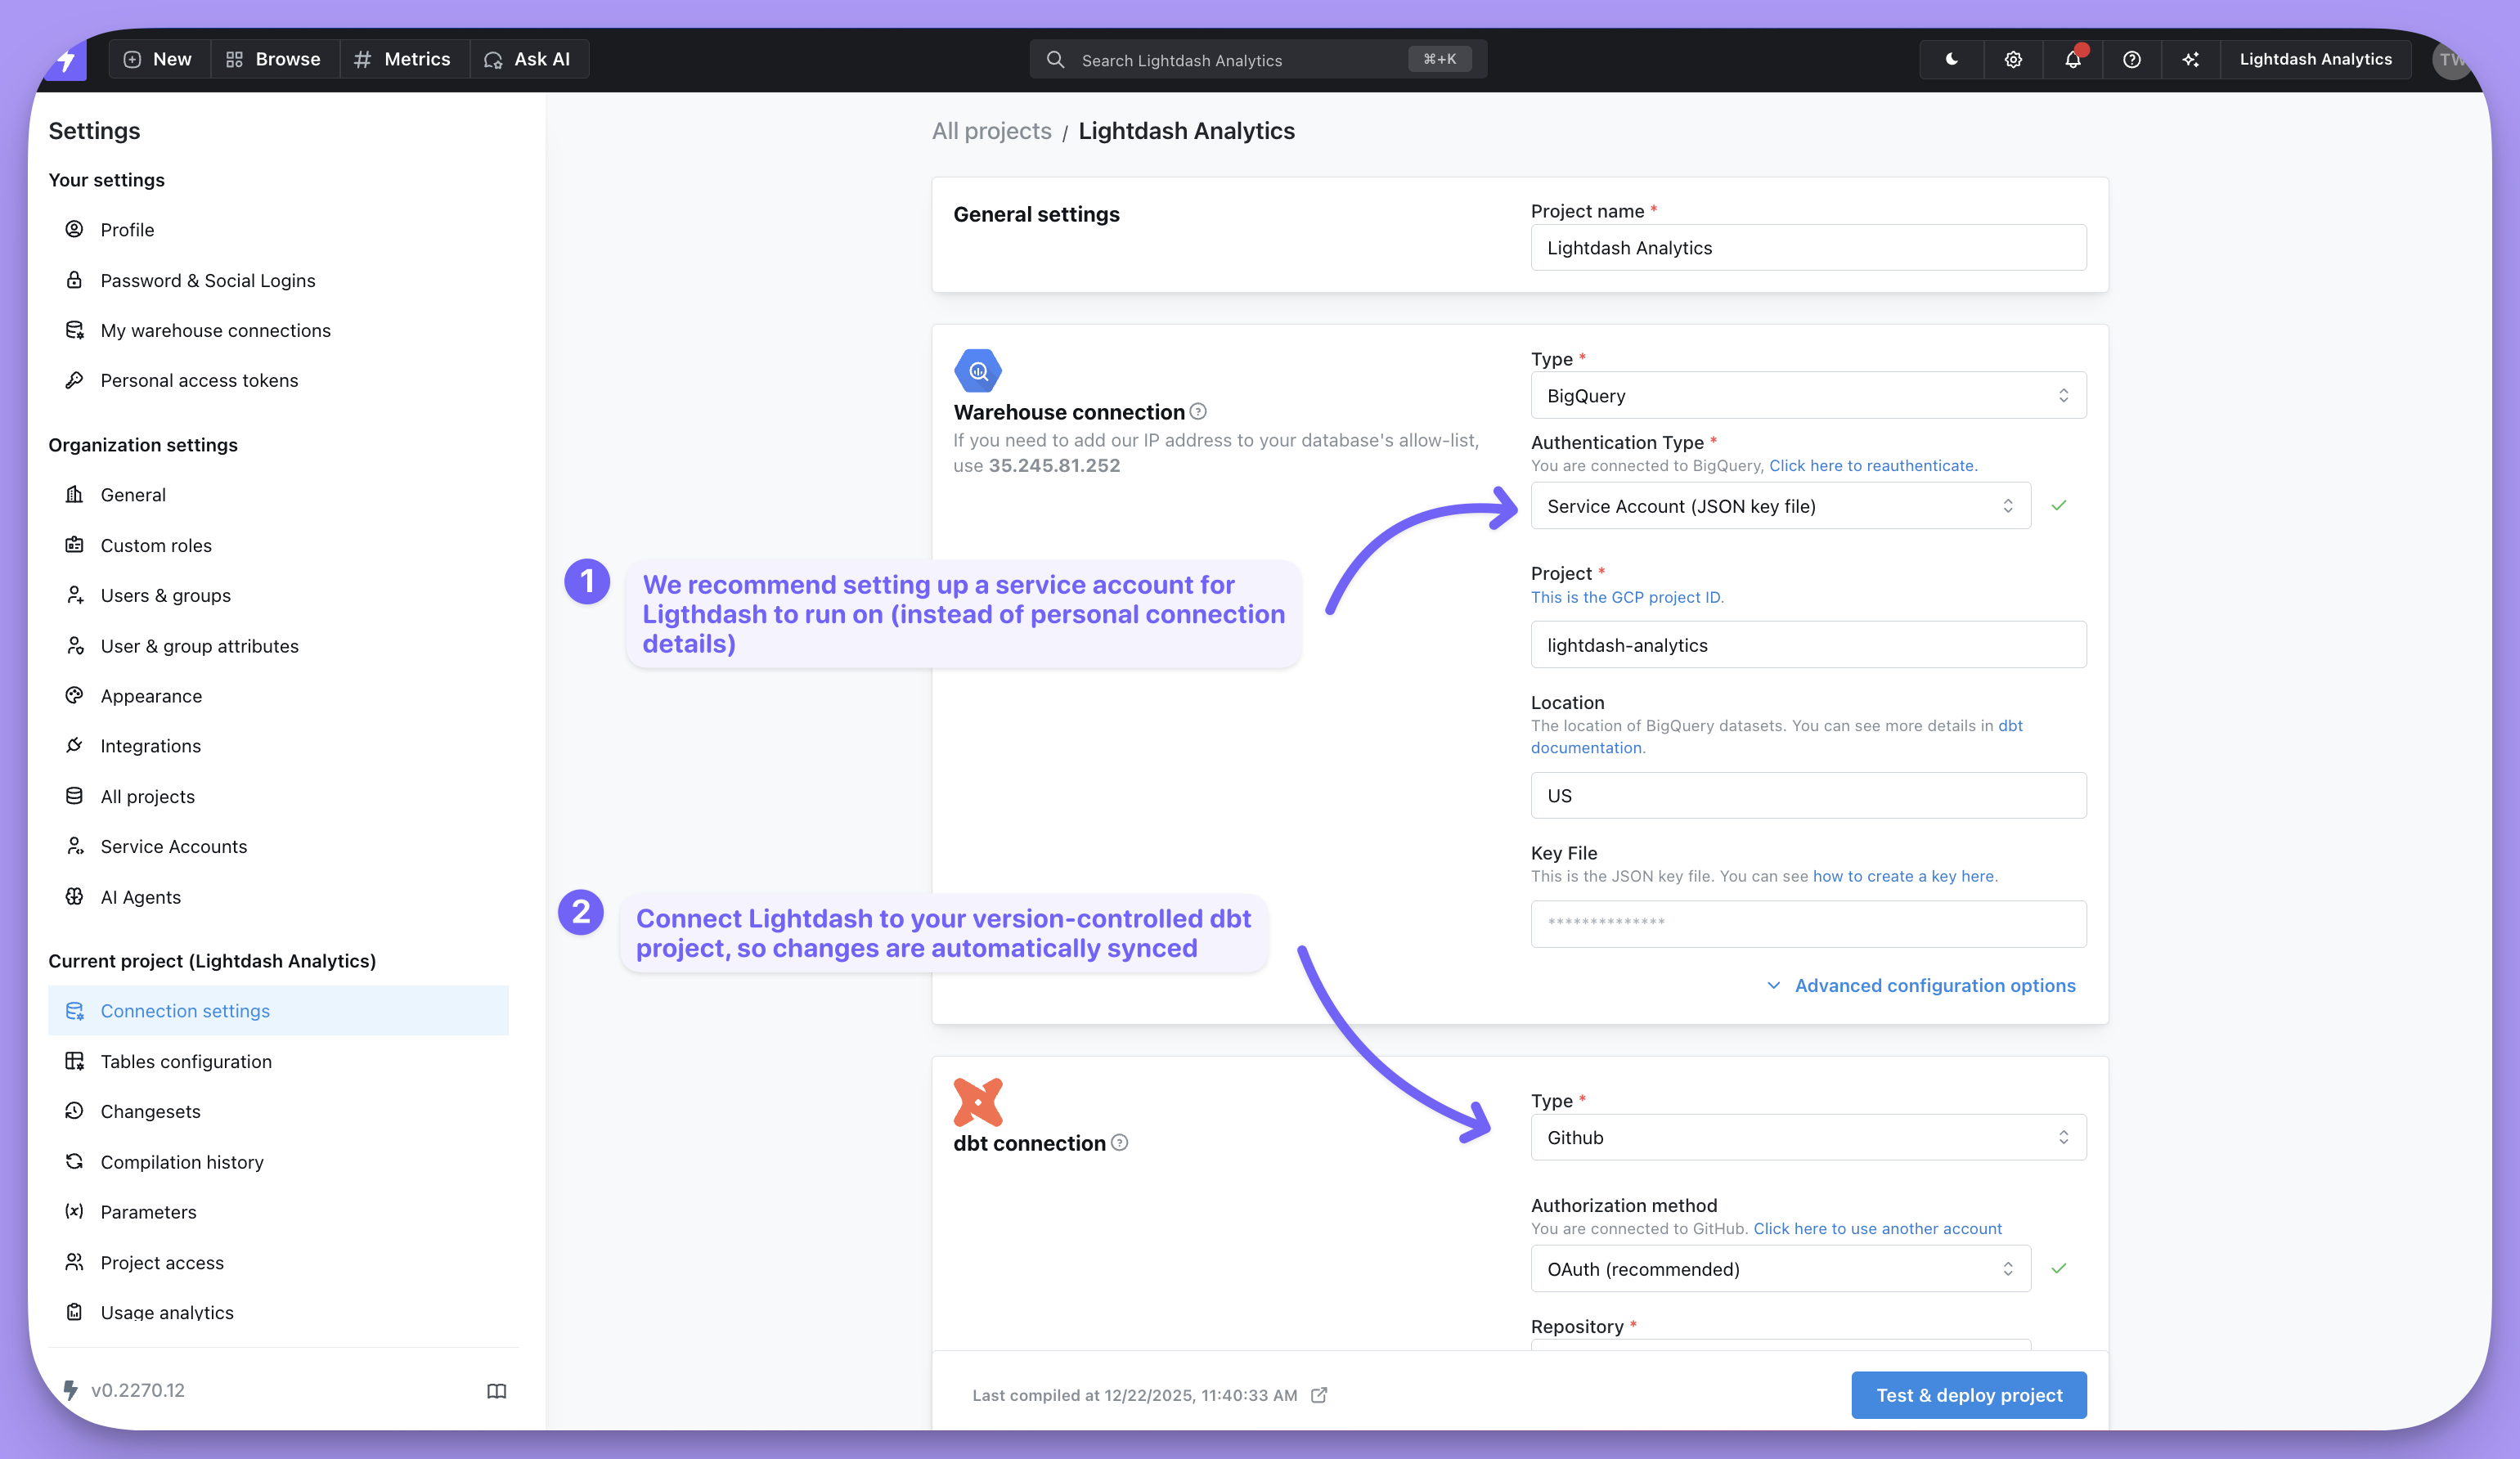Click Lightdash lightning logo home icon
The image size is (2520, 1459).
pos(66,60)
